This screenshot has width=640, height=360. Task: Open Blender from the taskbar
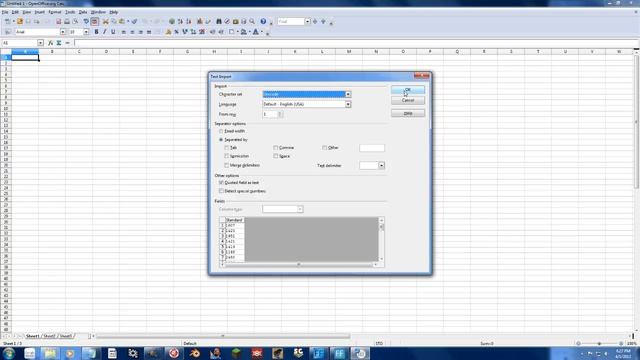tap(195, 353)
